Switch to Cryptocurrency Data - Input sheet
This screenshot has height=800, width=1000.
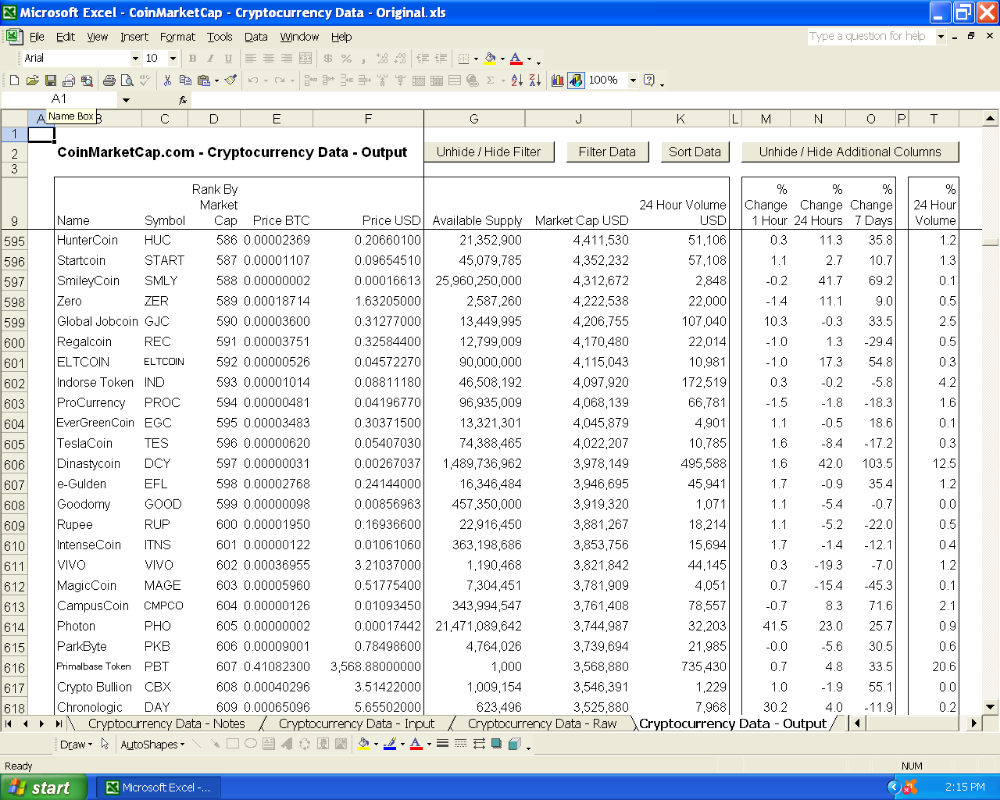pos(357,723)
